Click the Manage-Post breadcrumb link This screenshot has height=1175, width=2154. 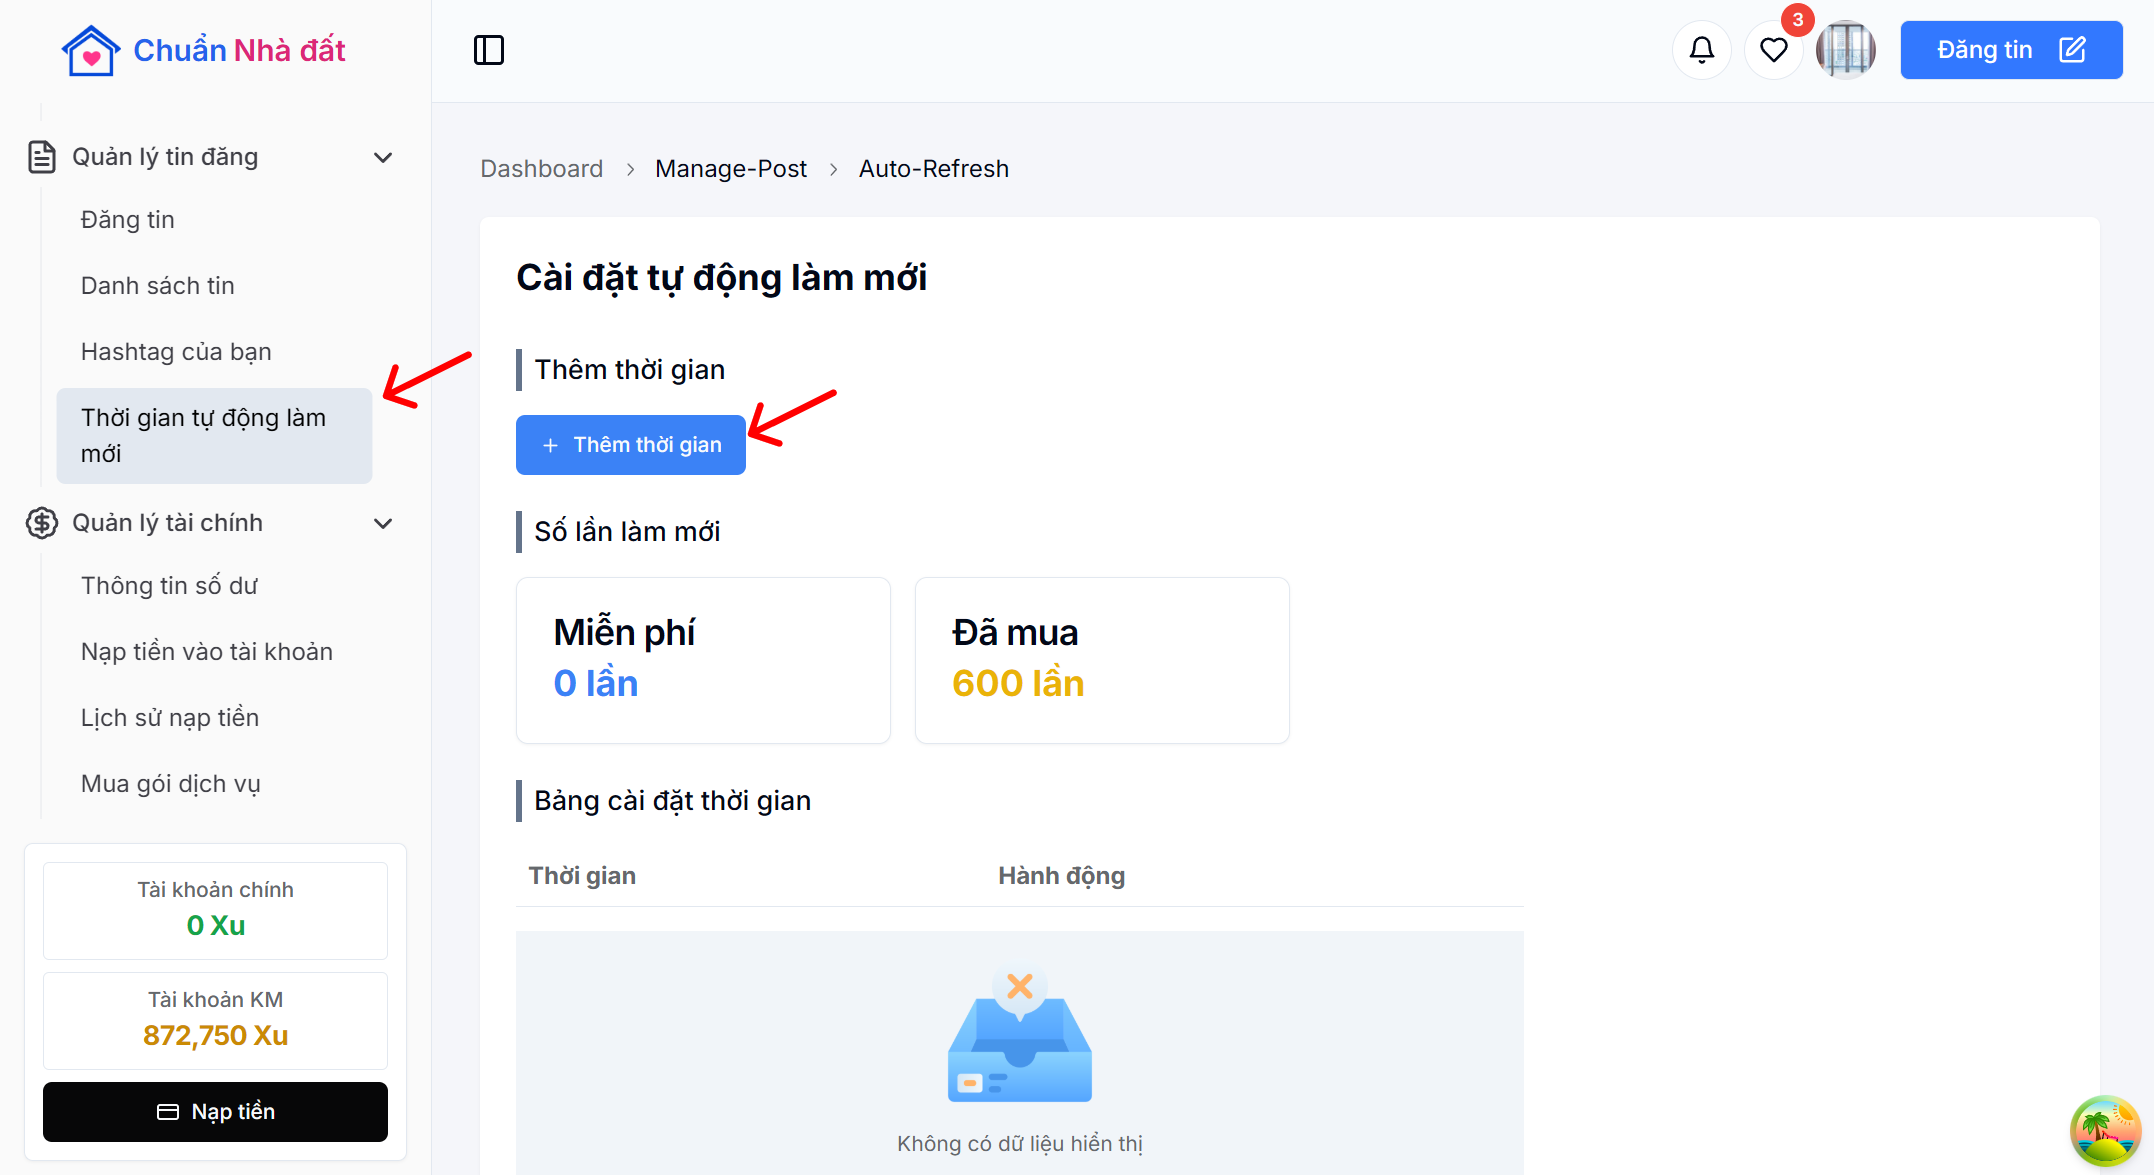point(731,169)
